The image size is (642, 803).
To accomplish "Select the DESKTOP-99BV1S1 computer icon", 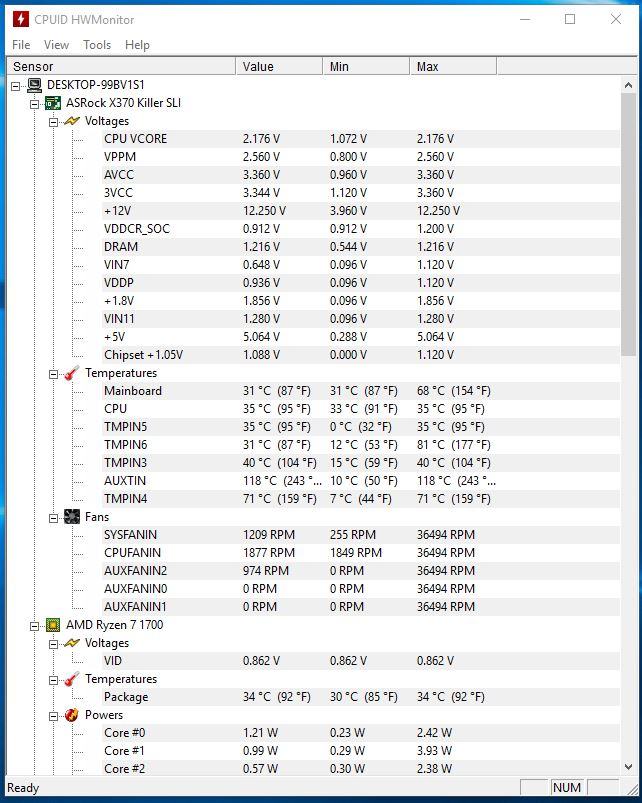I will (x=35, y=85).
